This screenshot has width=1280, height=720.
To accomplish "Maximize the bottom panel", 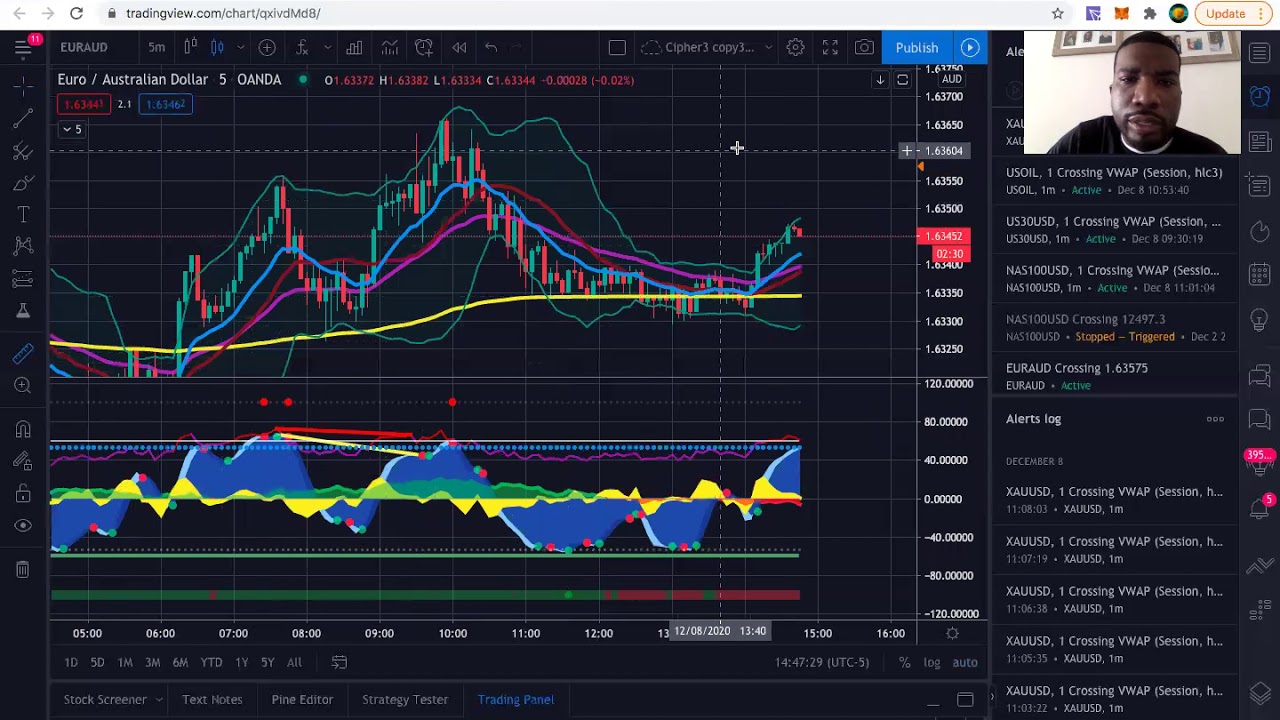I will pos(965,699).
